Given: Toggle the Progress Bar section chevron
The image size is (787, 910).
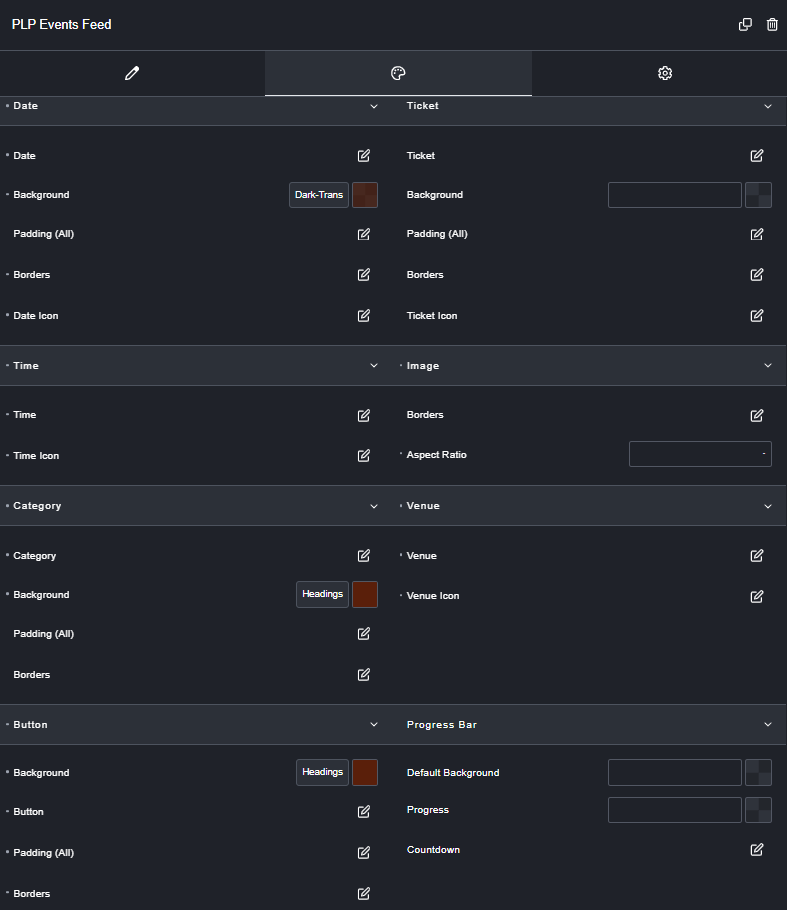Looking at the screenshot, I should (x=768, y=725).
